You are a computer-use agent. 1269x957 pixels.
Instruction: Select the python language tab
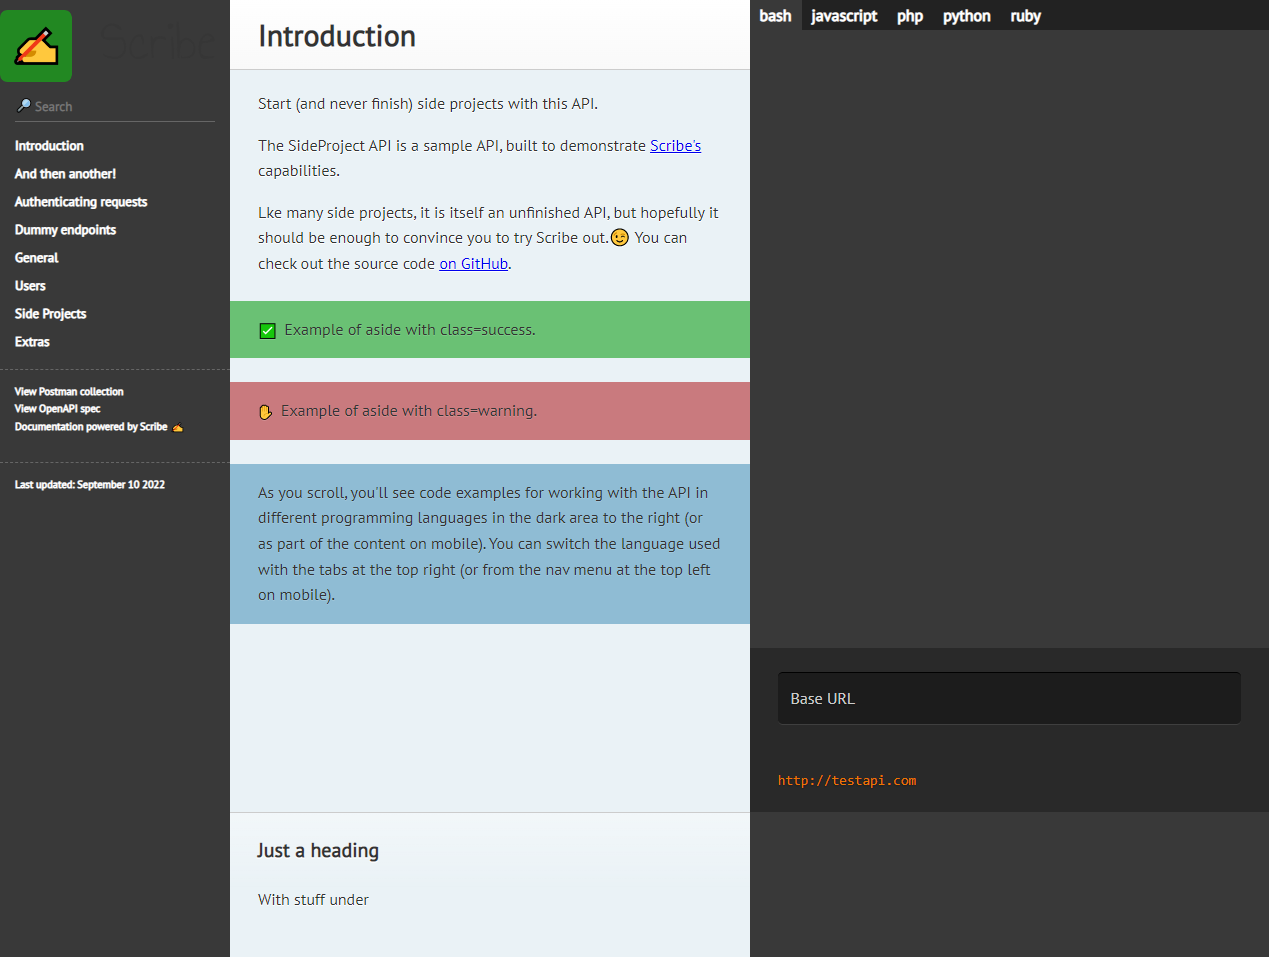966,16
